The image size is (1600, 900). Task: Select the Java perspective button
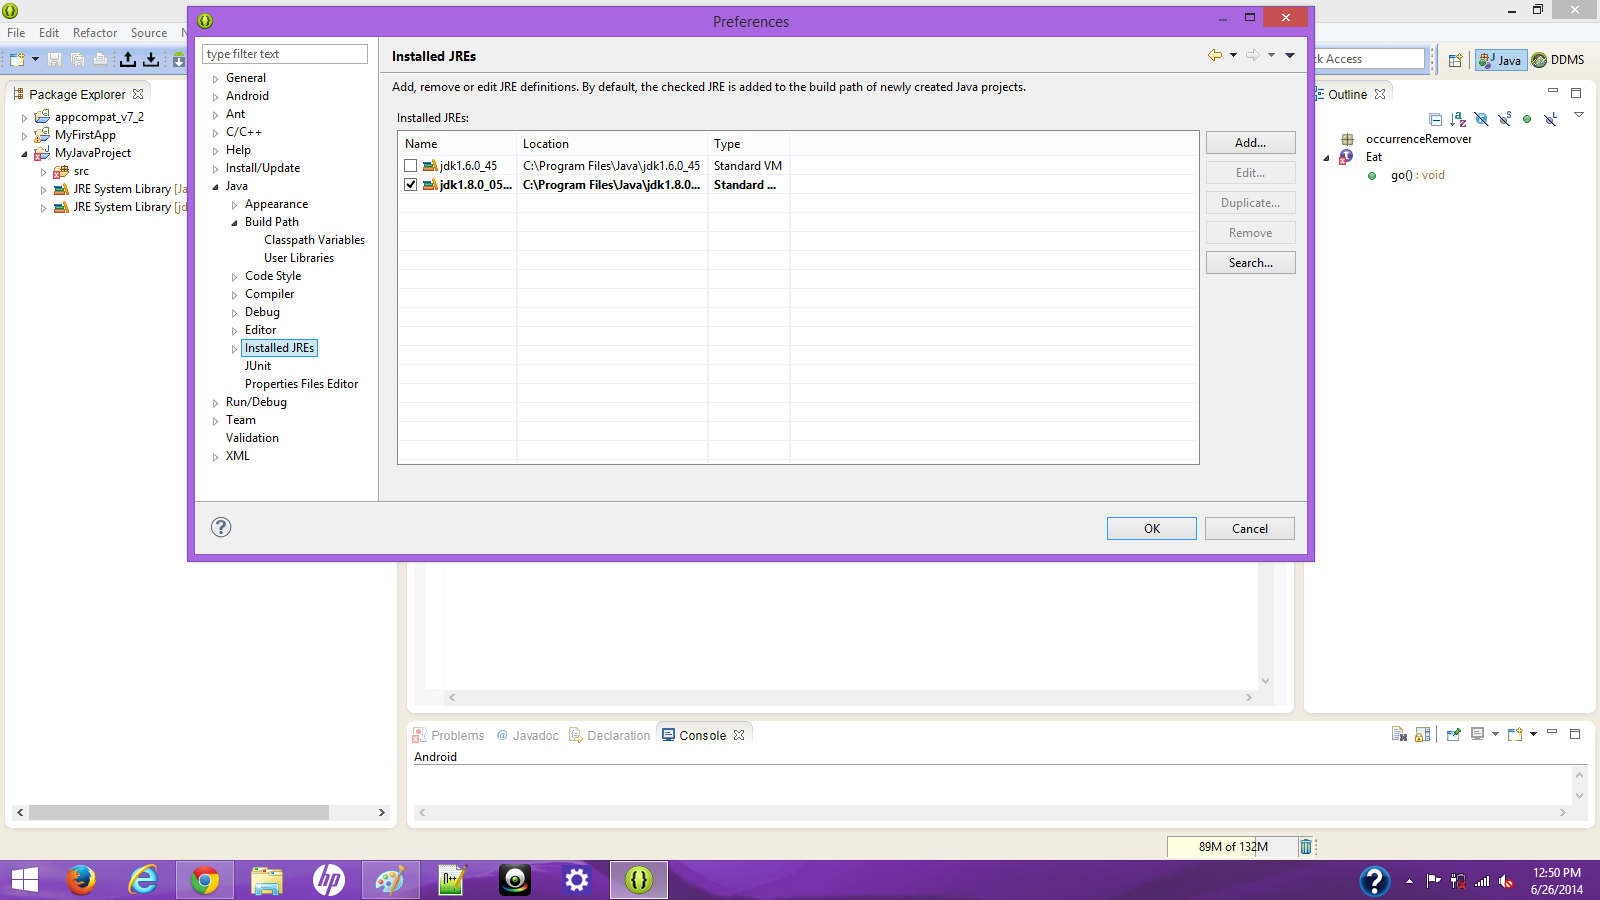click(x=1500, y=60)
